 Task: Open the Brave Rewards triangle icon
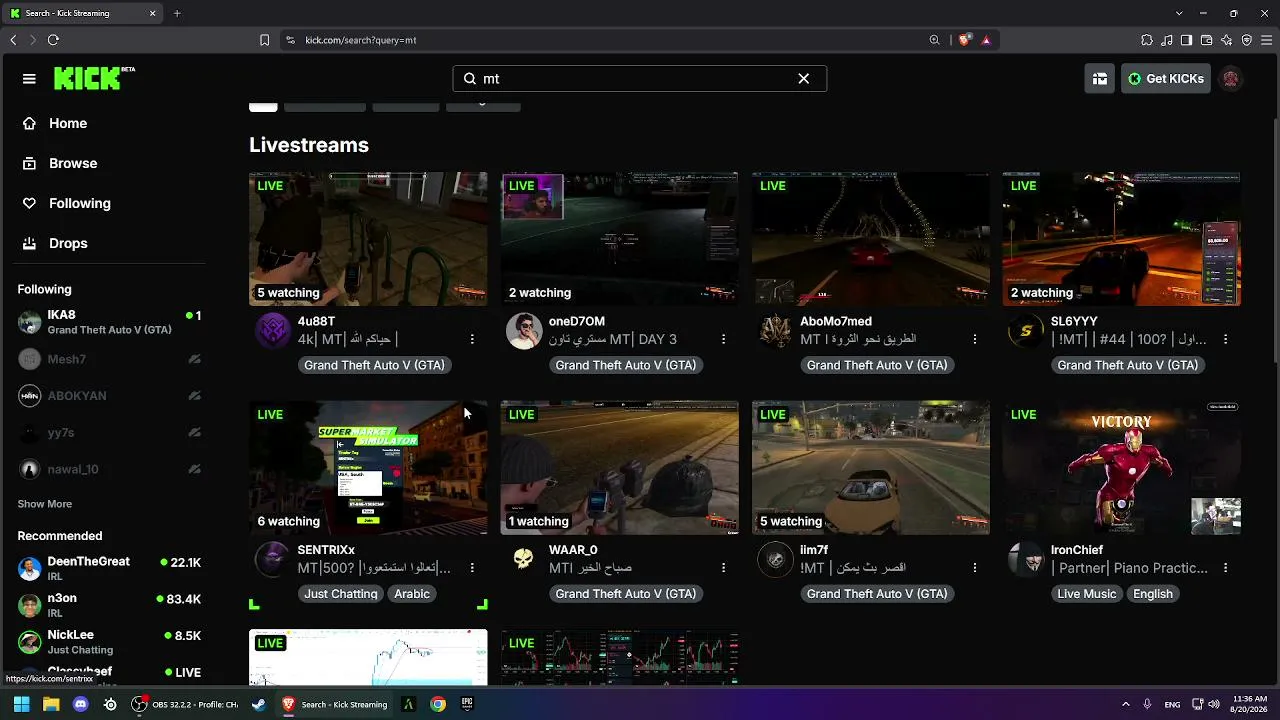click(x=986, y=40)
